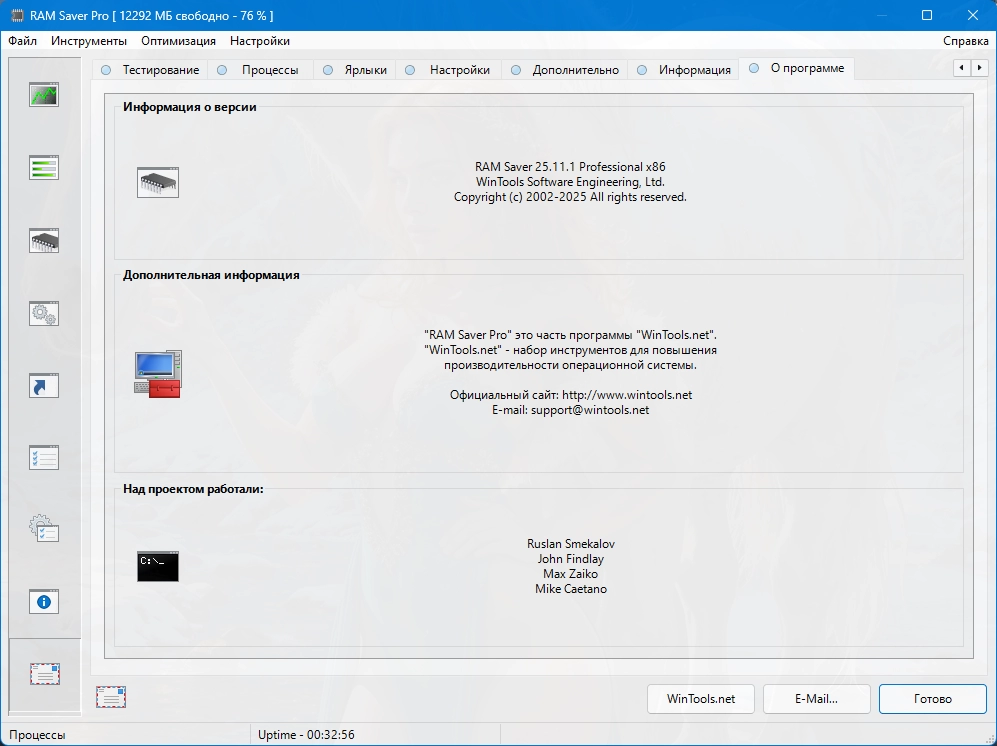Click the Над проектом работали heading
This screenshot has width=997, height=746.
pyautogui.click(x=193, y=489)
